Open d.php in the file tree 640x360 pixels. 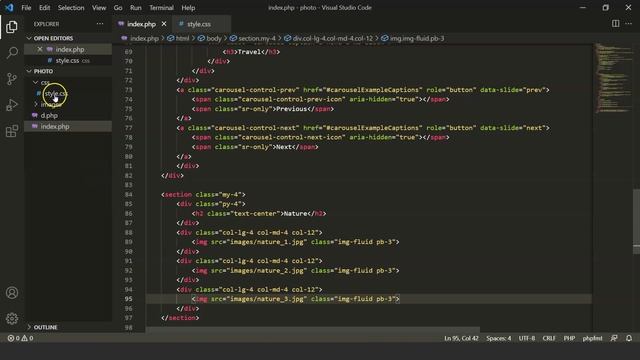click(49, 116)
